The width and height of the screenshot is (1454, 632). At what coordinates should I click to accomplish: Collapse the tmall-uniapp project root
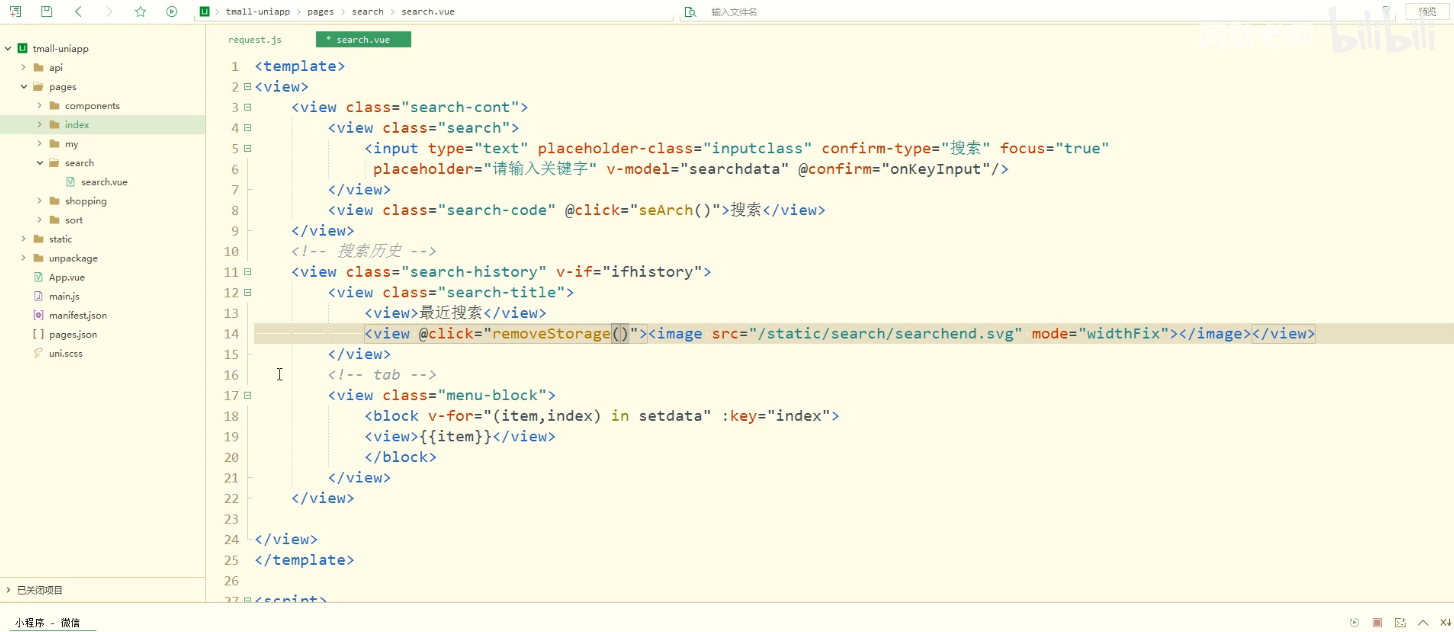(x=8, y=48)
